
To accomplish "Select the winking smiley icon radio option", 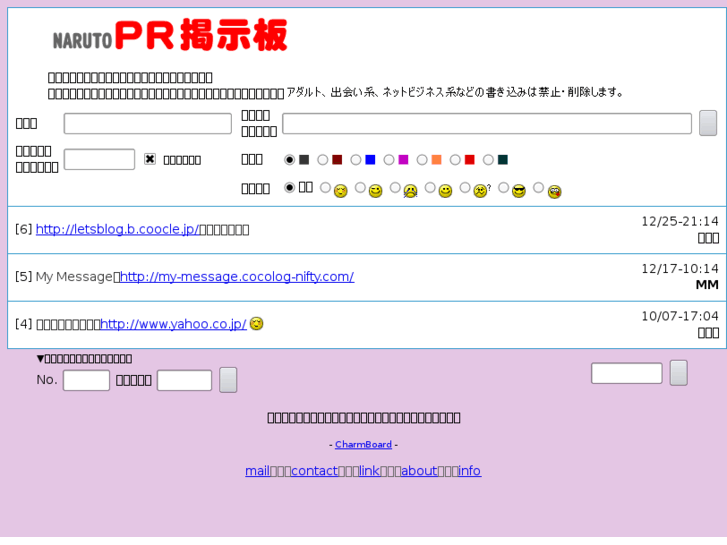I will [325, 187].
